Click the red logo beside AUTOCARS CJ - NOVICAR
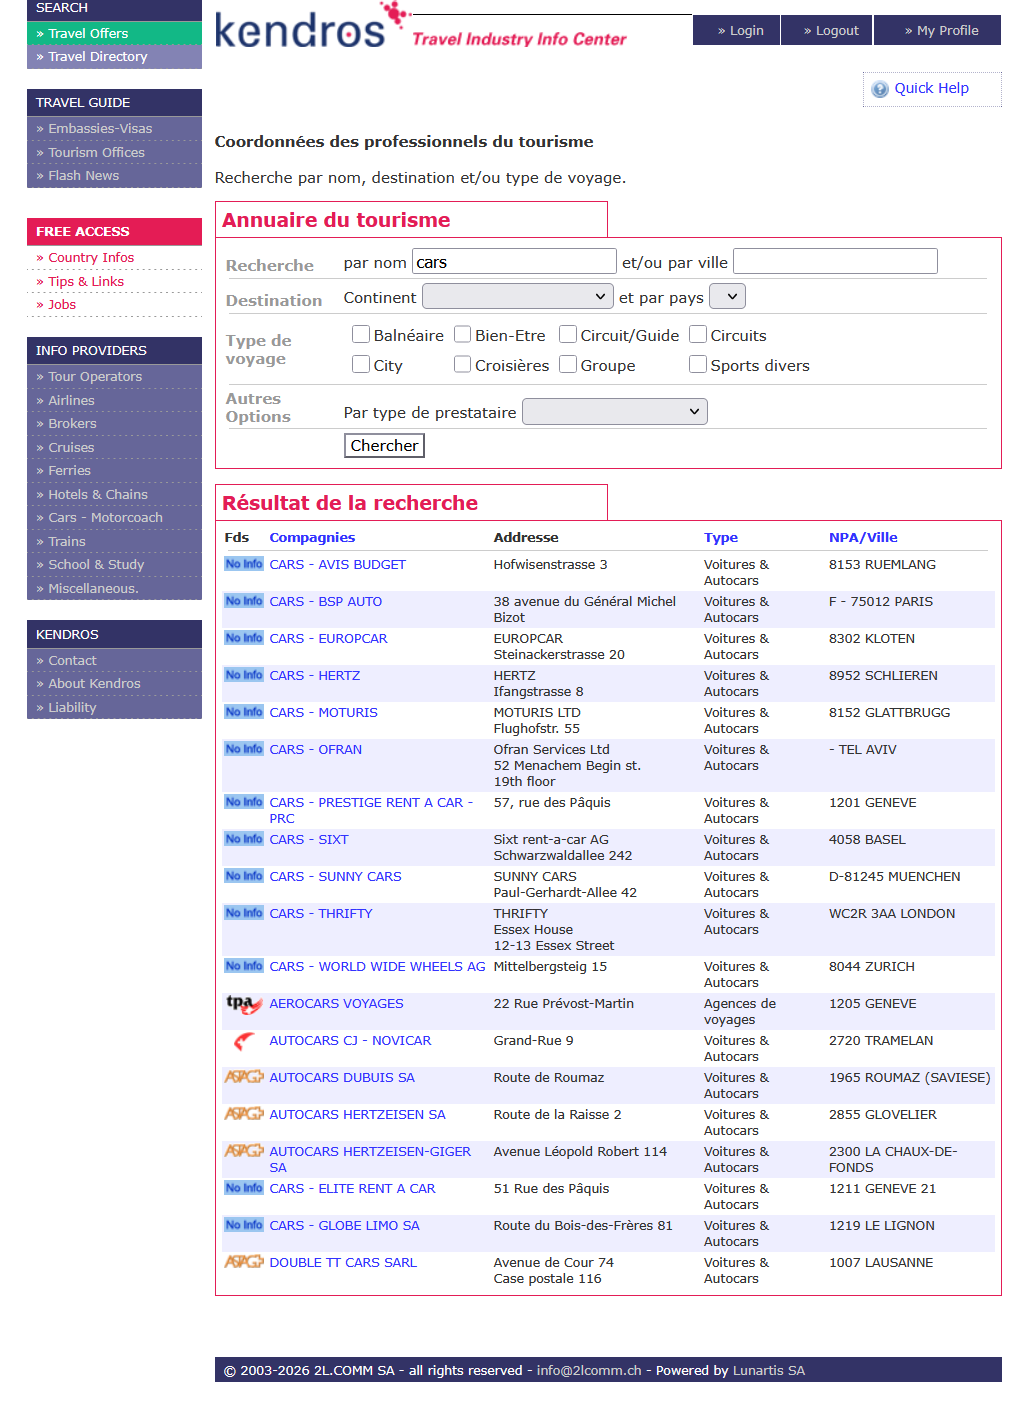1026x1403 pixels. [244, 1041]
